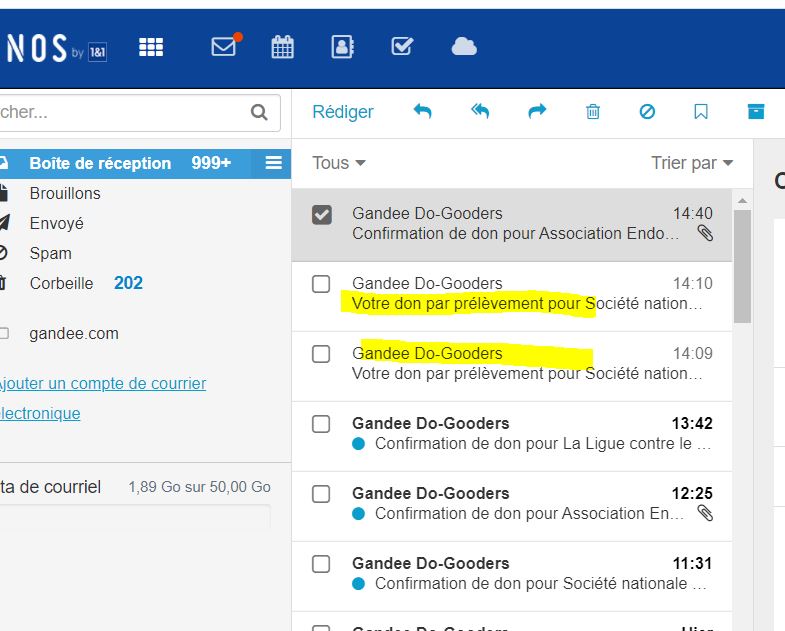This screenshot has width=785, height=631.
Task: Click the archive box icon
Action: (x=756, y=111)
